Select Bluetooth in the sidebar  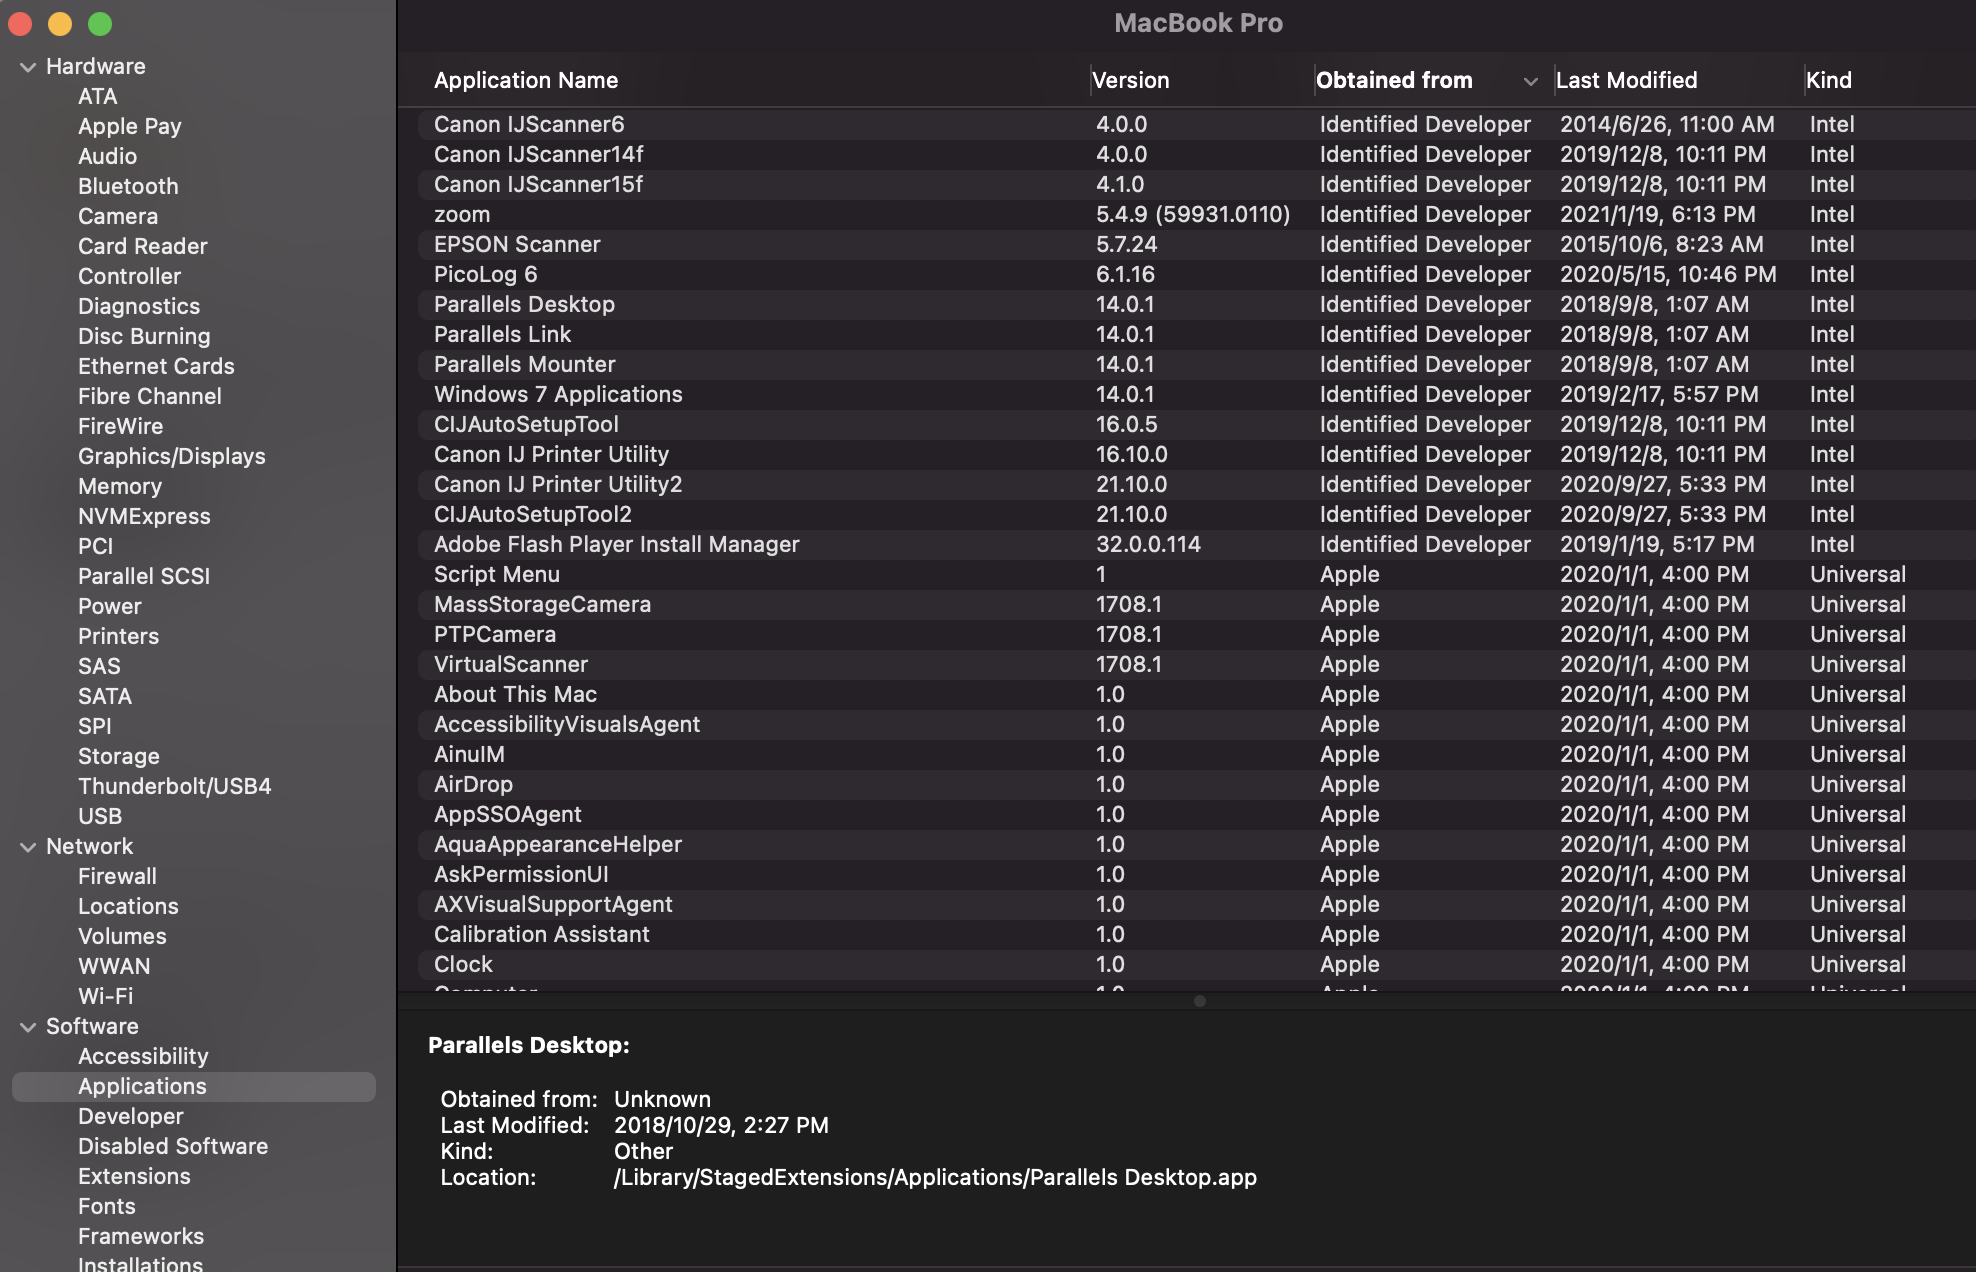click(x=128, y=186)
